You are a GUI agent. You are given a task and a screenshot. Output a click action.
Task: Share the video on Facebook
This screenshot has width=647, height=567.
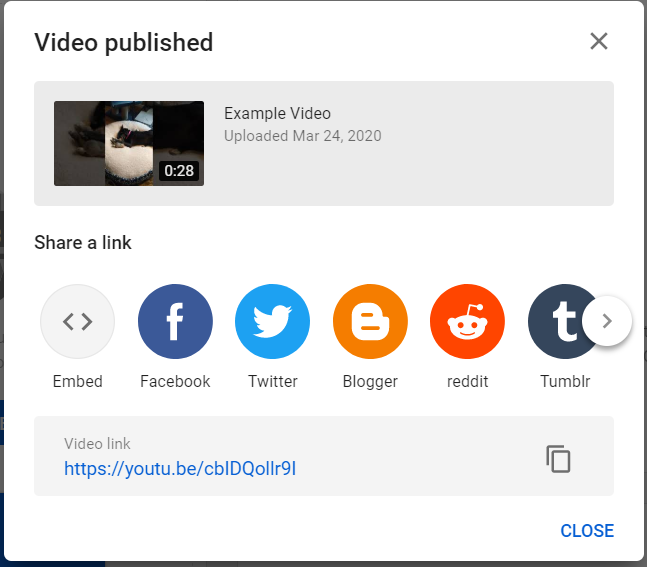(x=175, y=321)
